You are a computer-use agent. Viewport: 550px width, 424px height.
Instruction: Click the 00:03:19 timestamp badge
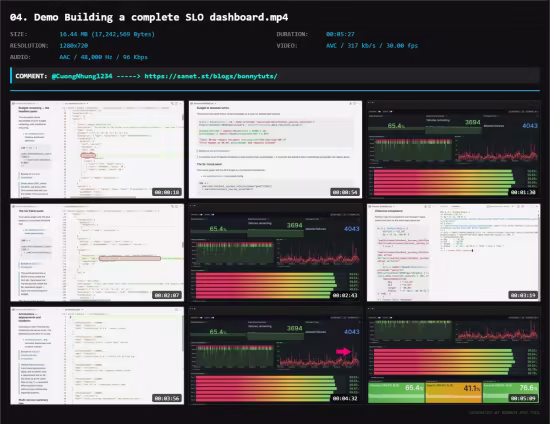tap(523, 295)
